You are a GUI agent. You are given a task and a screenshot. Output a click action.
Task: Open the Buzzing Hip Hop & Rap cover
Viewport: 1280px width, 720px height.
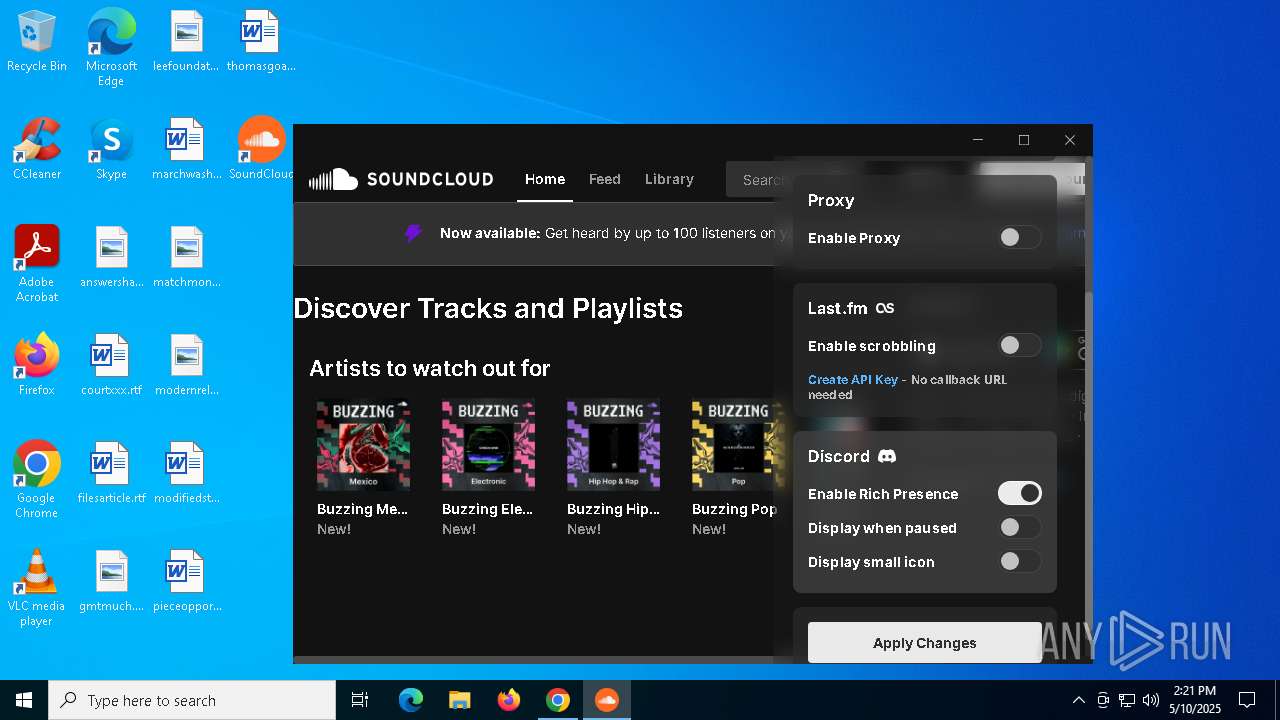(x=613, y=445)
